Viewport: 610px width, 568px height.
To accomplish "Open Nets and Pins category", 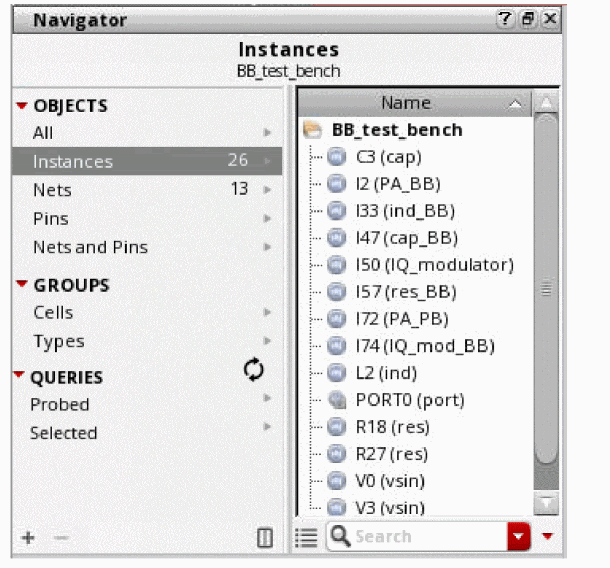I will coord(90,247).
